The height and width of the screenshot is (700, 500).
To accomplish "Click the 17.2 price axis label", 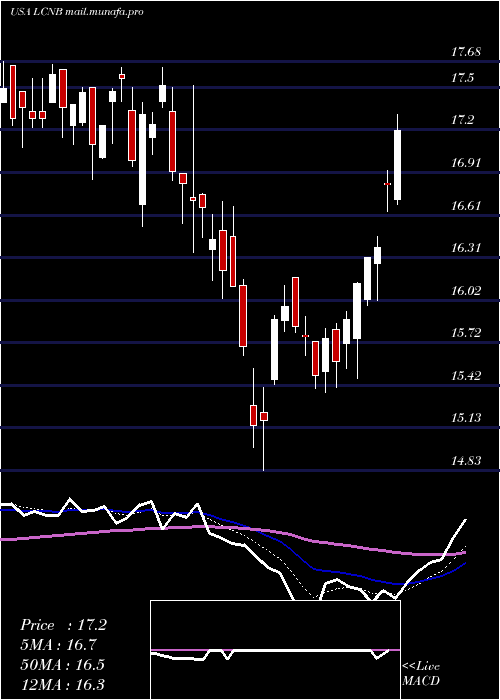I will 462,120.
